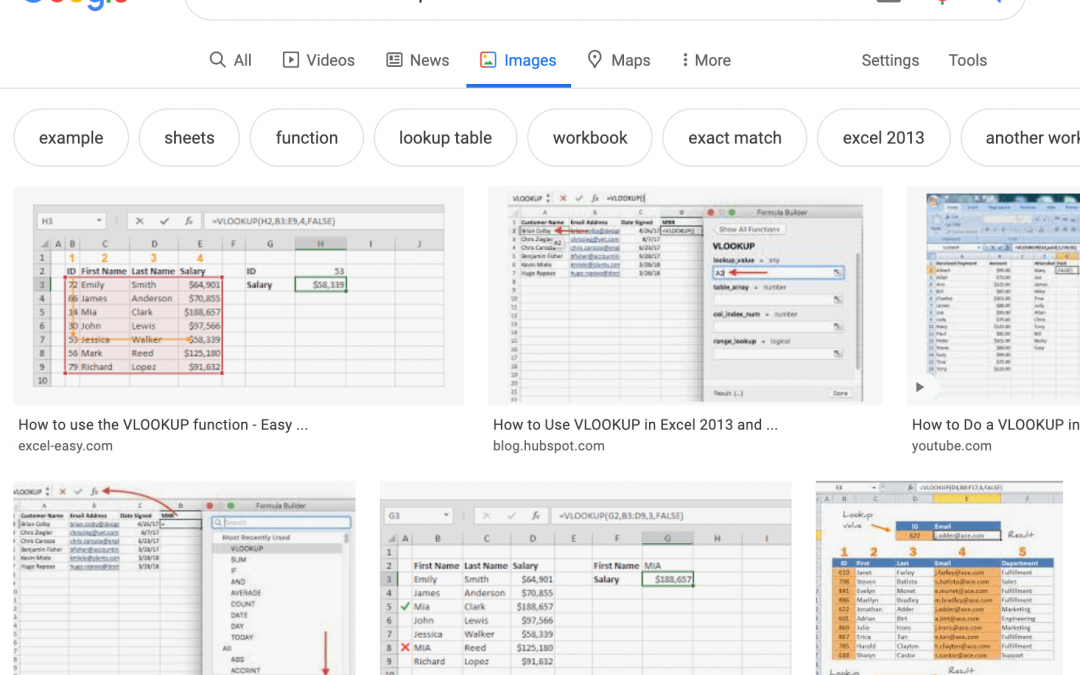Click the three-dot icon beside More
Image resolution: width=1080 pixels, height=675 pixels.
(685, 60)
